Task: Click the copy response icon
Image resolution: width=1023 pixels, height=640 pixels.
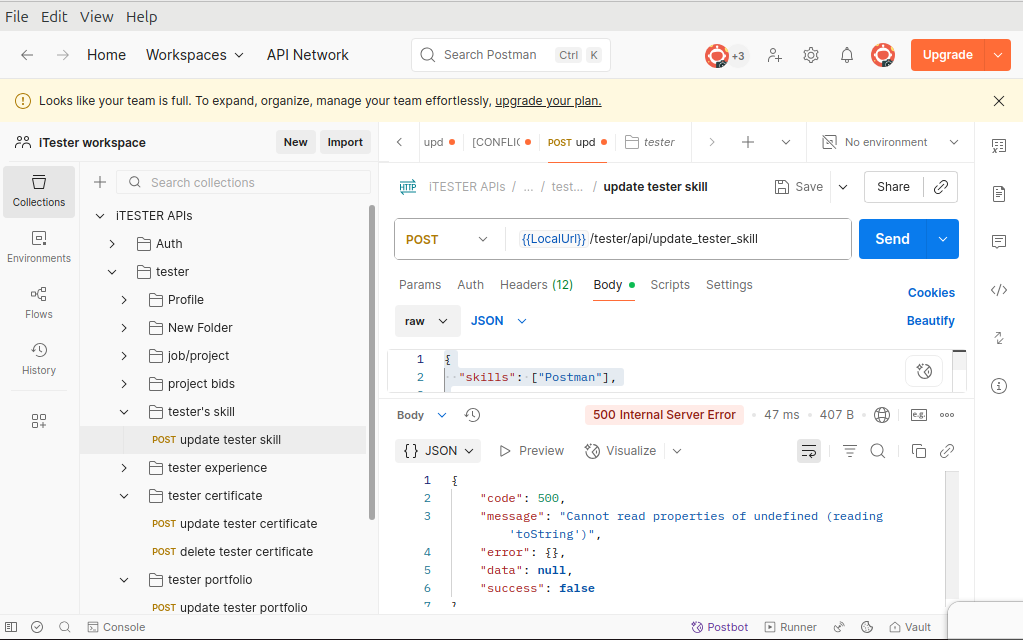Action: 919,451
